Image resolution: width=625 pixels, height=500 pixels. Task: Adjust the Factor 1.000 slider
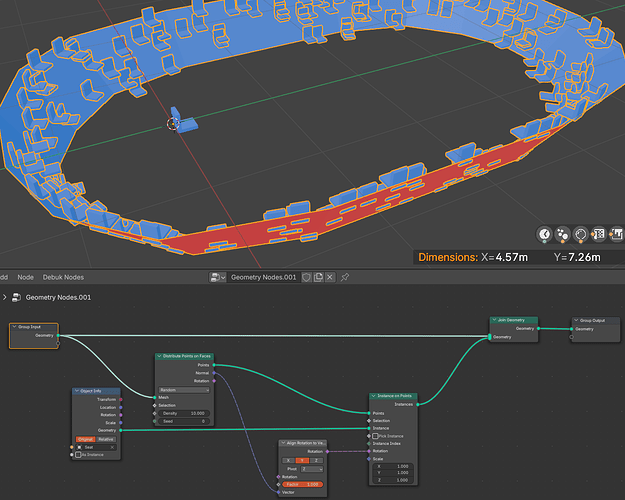click(x=303, y=484)
